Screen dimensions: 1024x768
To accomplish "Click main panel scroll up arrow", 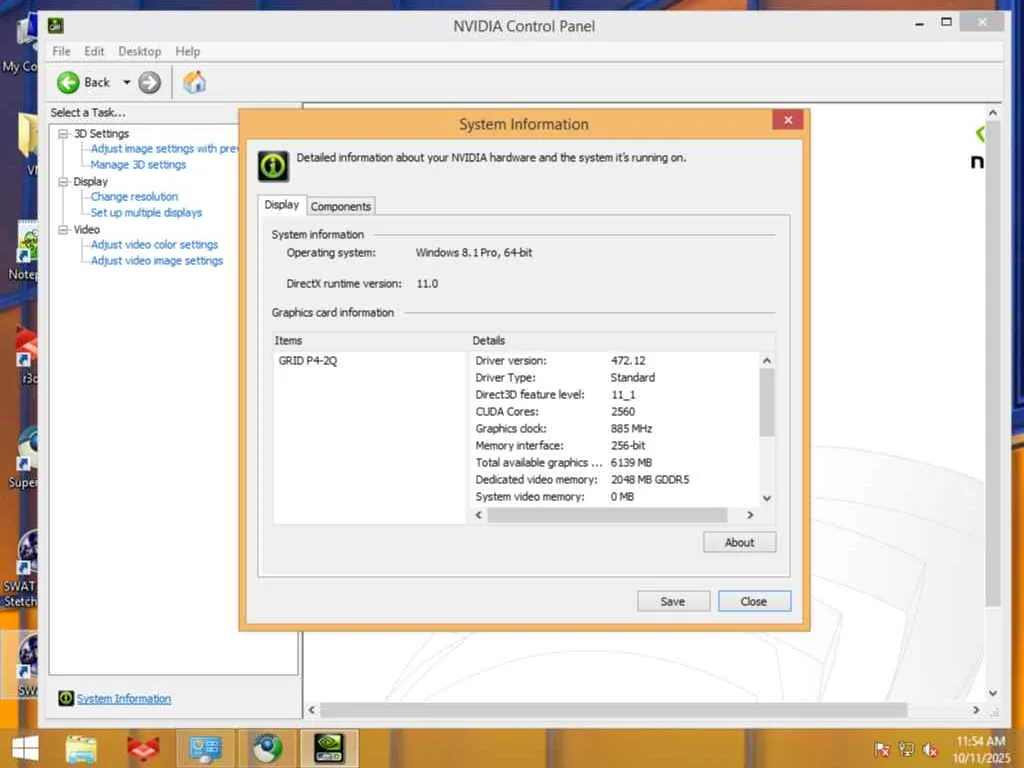I will coord(993,113).
